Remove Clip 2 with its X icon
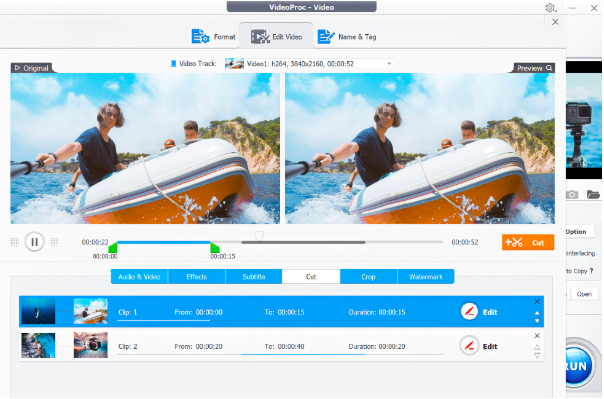Viewport: 604px width, 399px height. [x=537, y=336]
